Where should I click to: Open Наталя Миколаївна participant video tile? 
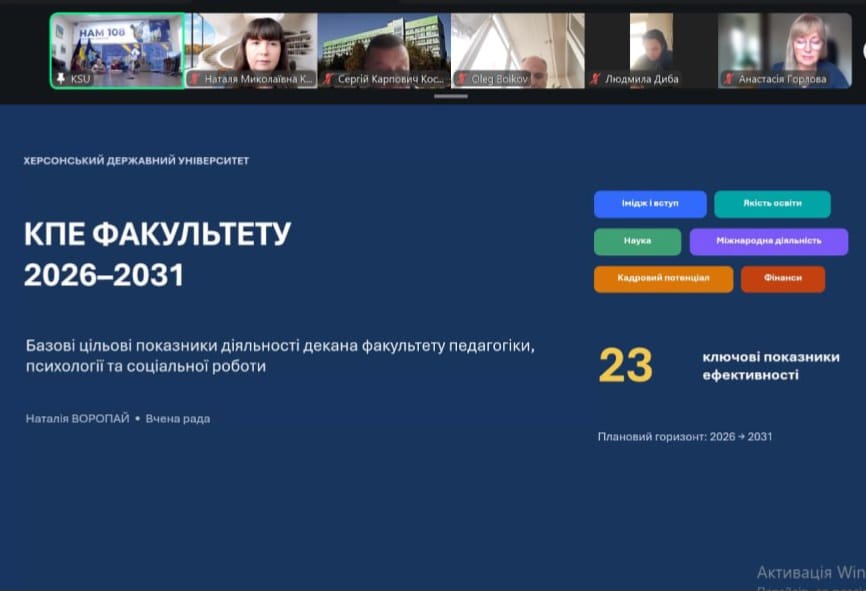pos(251,50)
